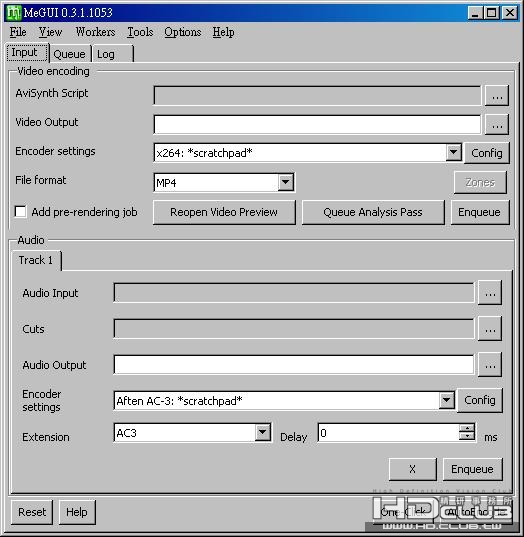This screenshot has width=524, height=537.
Task: Expand audio Encoder settings dropdown
Action: coord(447,400)
